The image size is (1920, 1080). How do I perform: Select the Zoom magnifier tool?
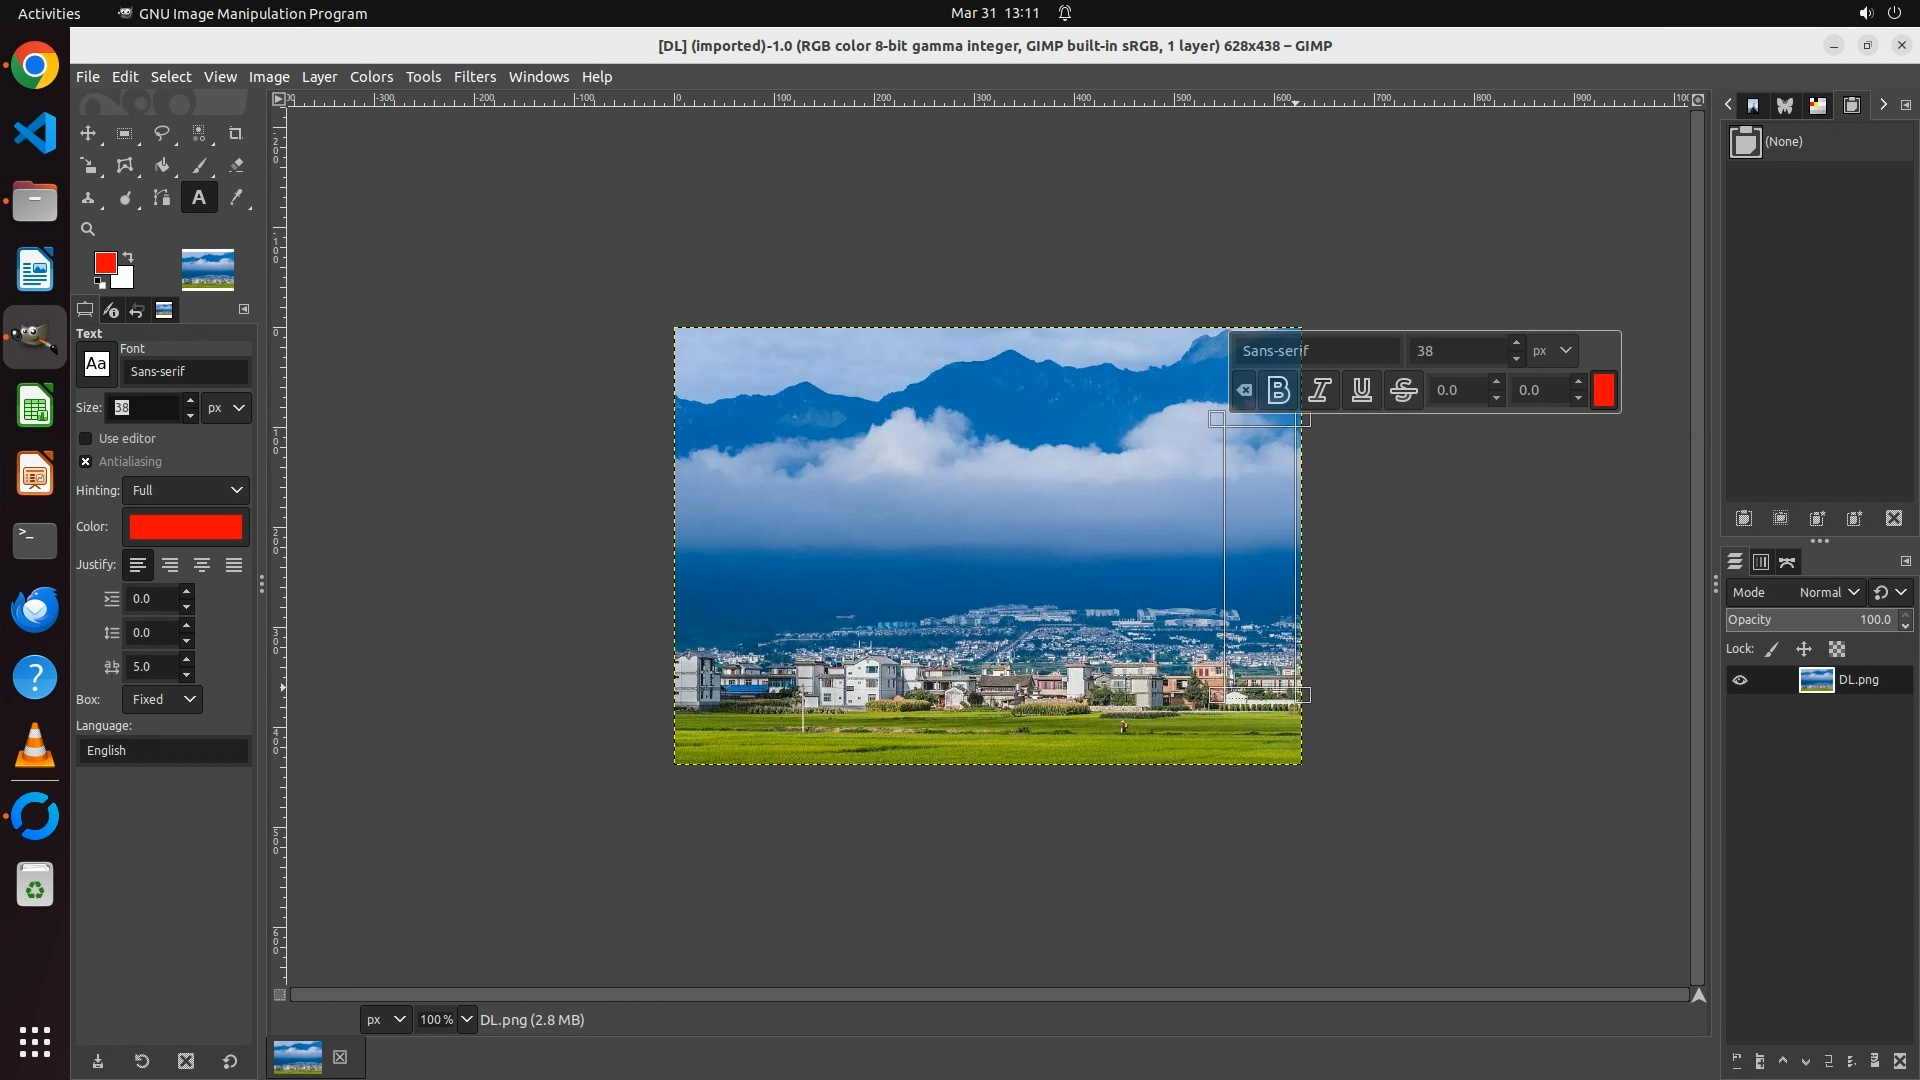point(88,229)
